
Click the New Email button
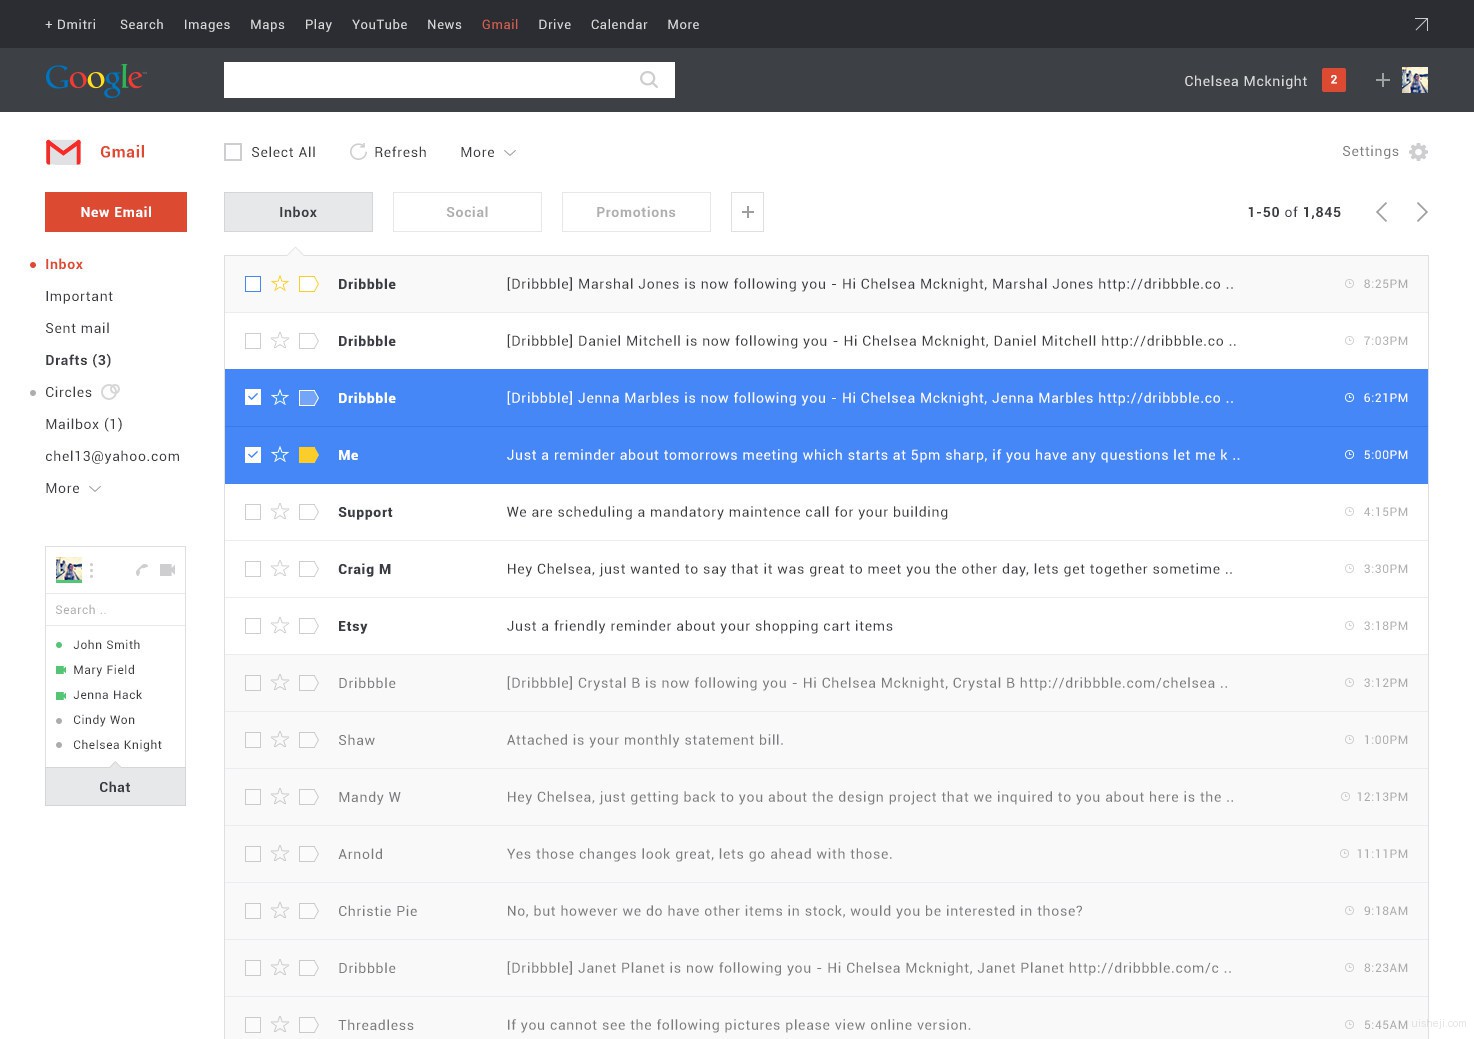pos(116,212)
